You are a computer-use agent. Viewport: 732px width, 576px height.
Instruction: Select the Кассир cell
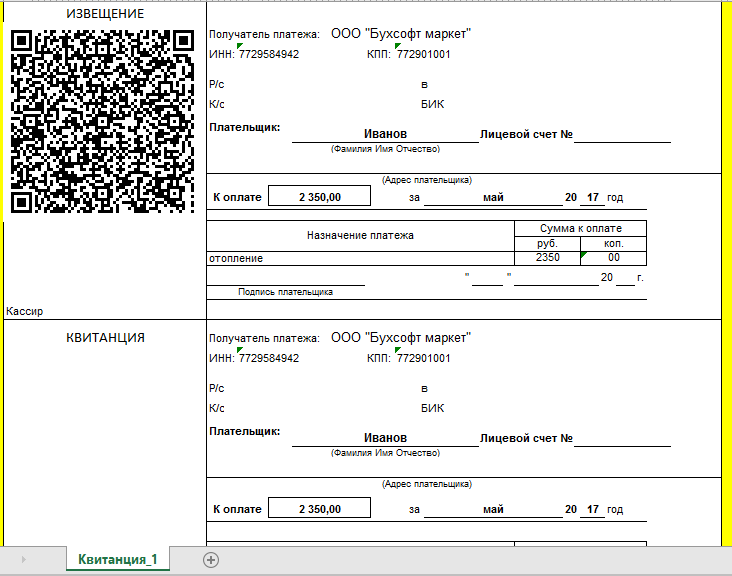click(24, 311)
